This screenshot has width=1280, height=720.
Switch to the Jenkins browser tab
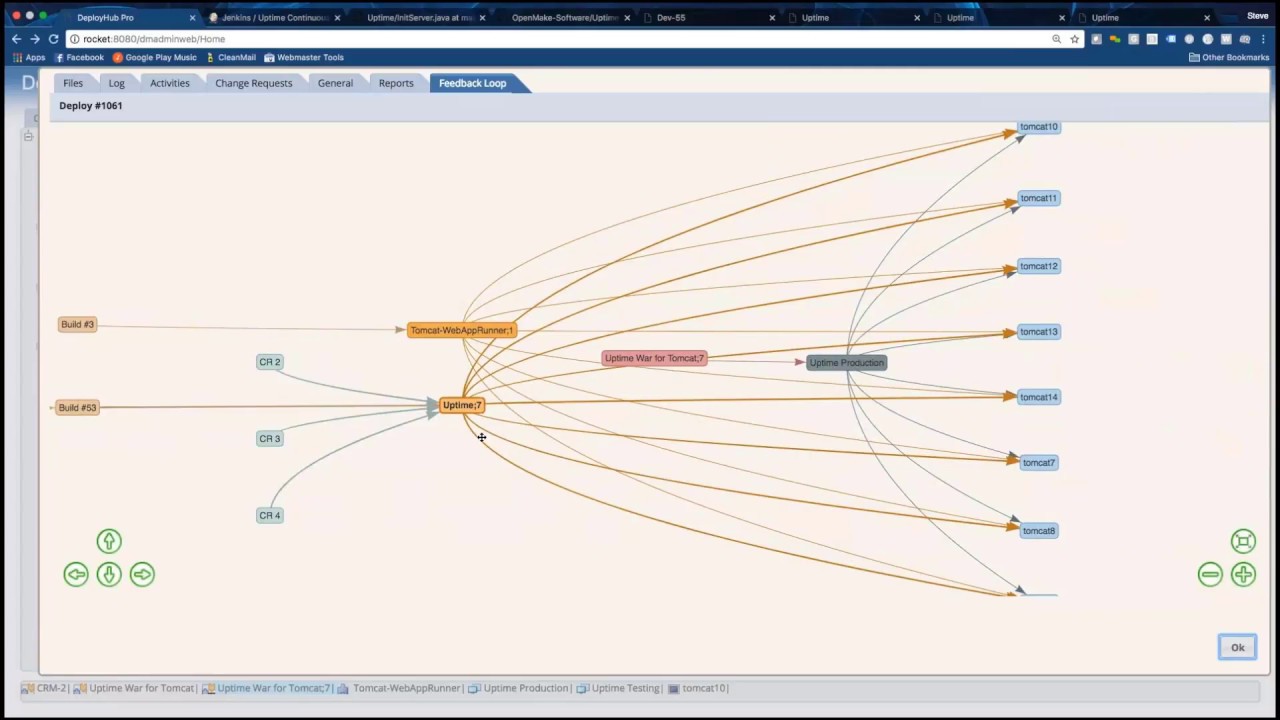click(275, 17)
